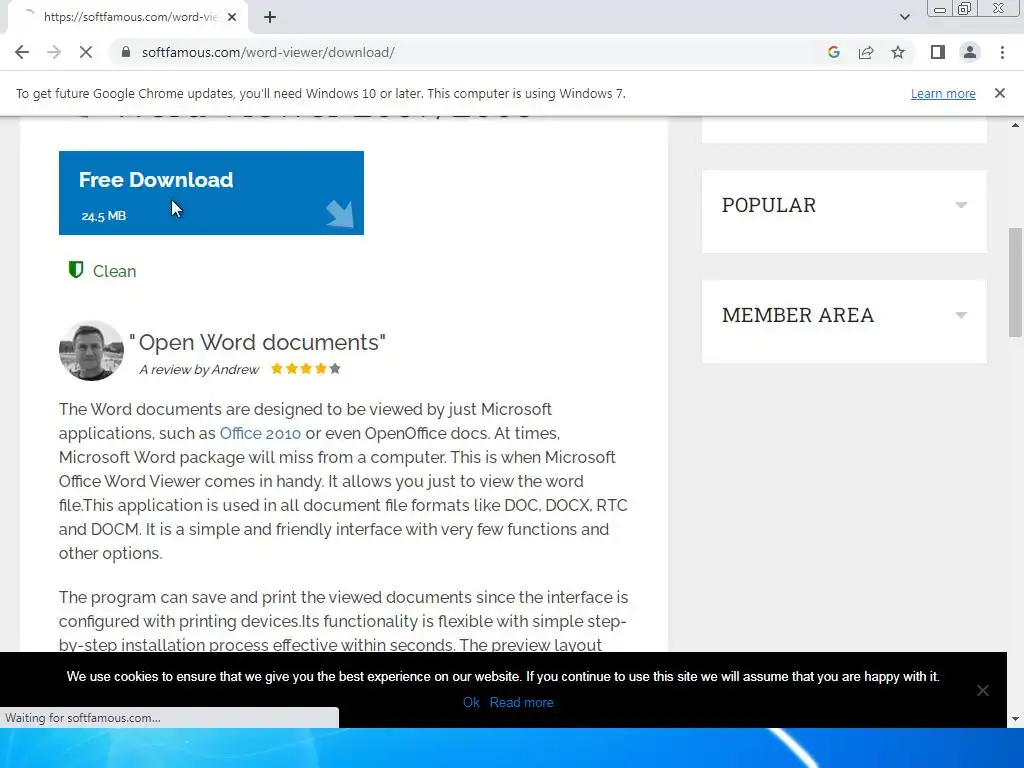Open a new tab

(x=270, y=17)
